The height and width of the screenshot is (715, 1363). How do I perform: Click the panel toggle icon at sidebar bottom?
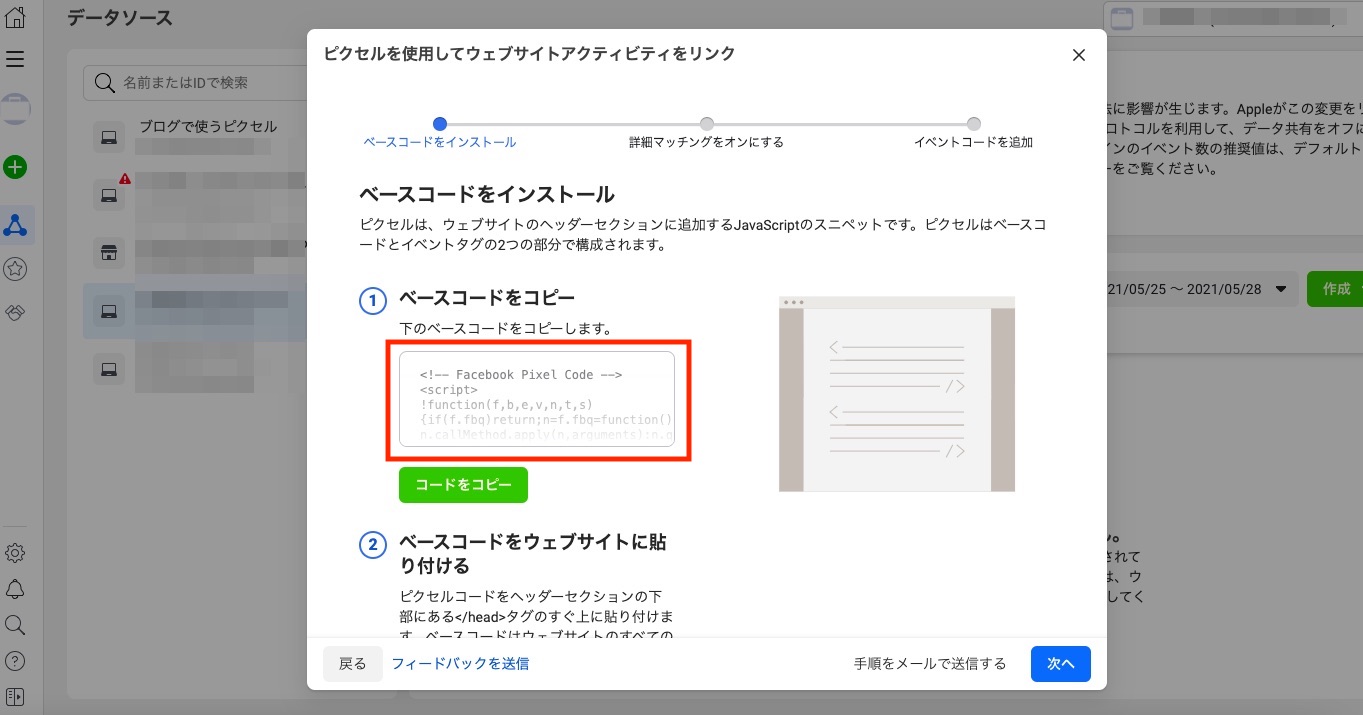pos(15,696)
